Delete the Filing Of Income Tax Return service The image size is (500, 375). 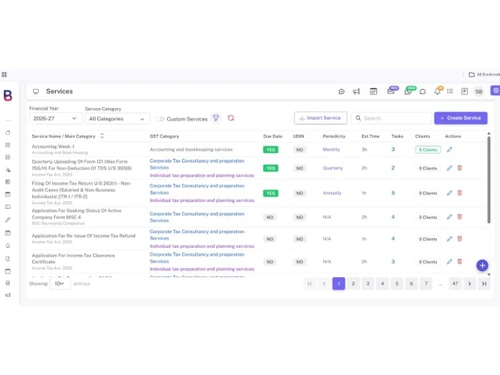click(460, 193)
